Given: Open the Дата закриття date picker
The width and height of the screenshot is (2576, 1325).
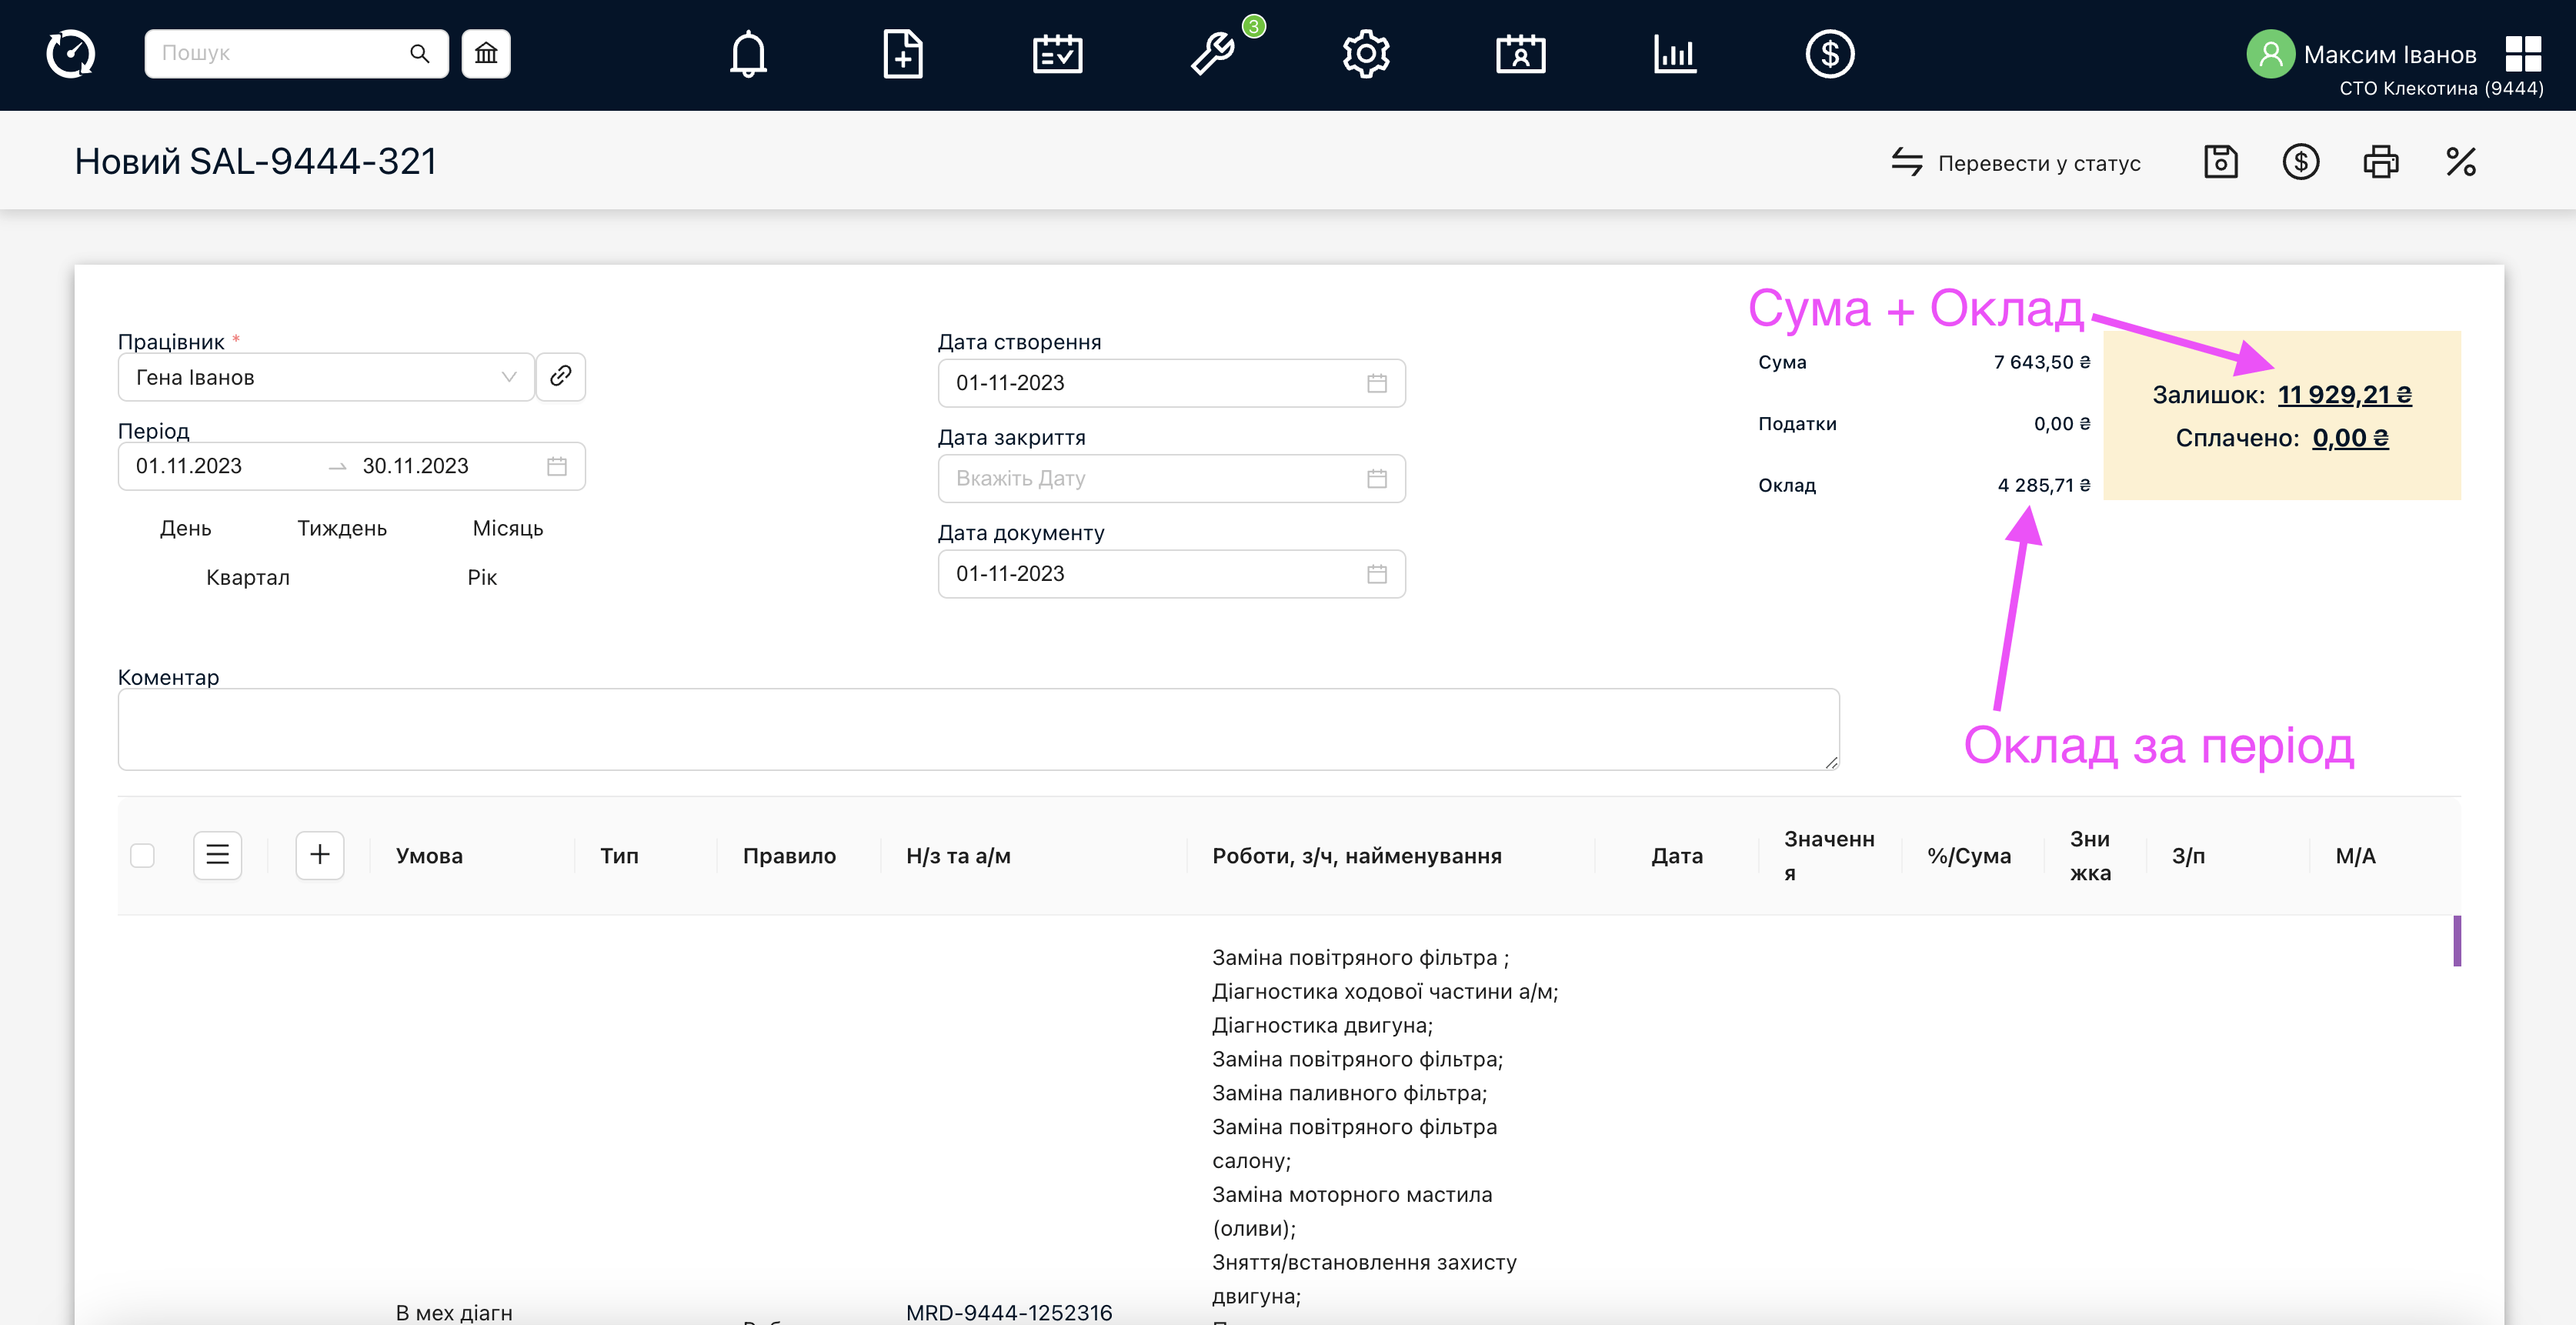Looking at the screenshot, I should pyautogui.click(x=1170, y=479).
